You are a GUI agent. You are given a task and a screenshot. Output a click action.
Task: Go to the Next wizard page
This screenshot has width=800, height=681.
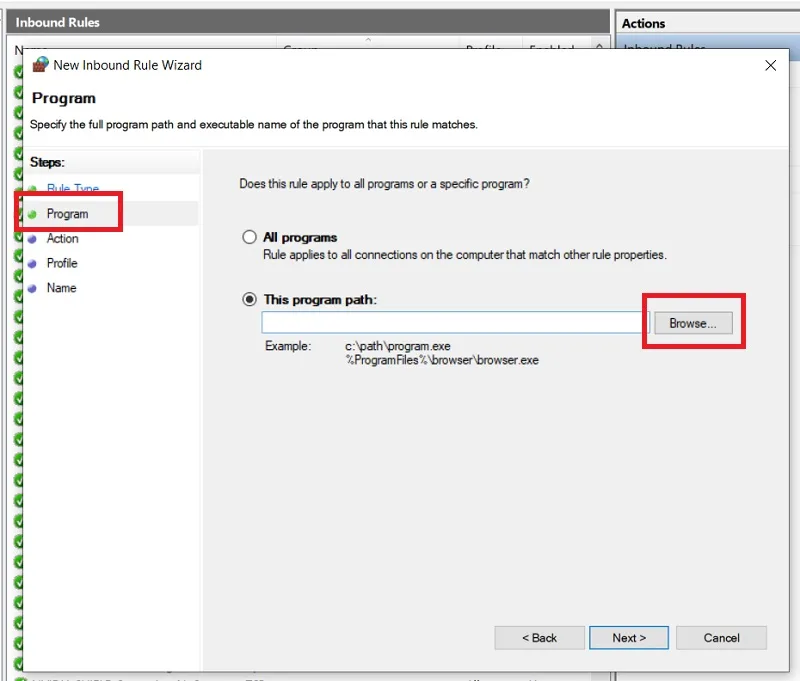point(629,638)
